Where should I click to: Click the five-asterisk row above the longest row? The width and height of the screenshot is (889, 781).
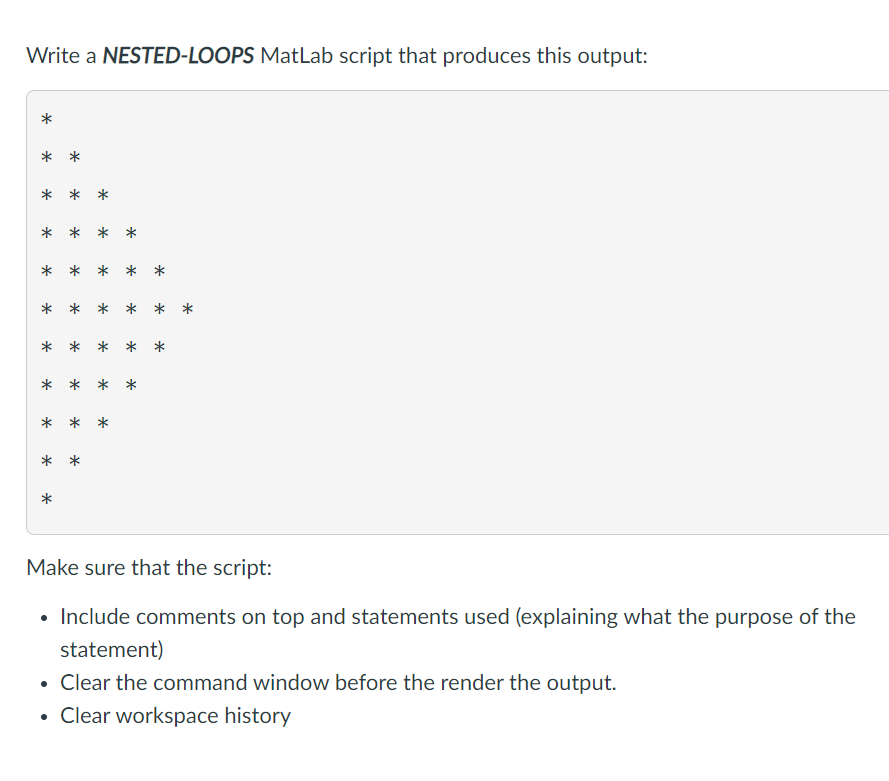(103, 271)
